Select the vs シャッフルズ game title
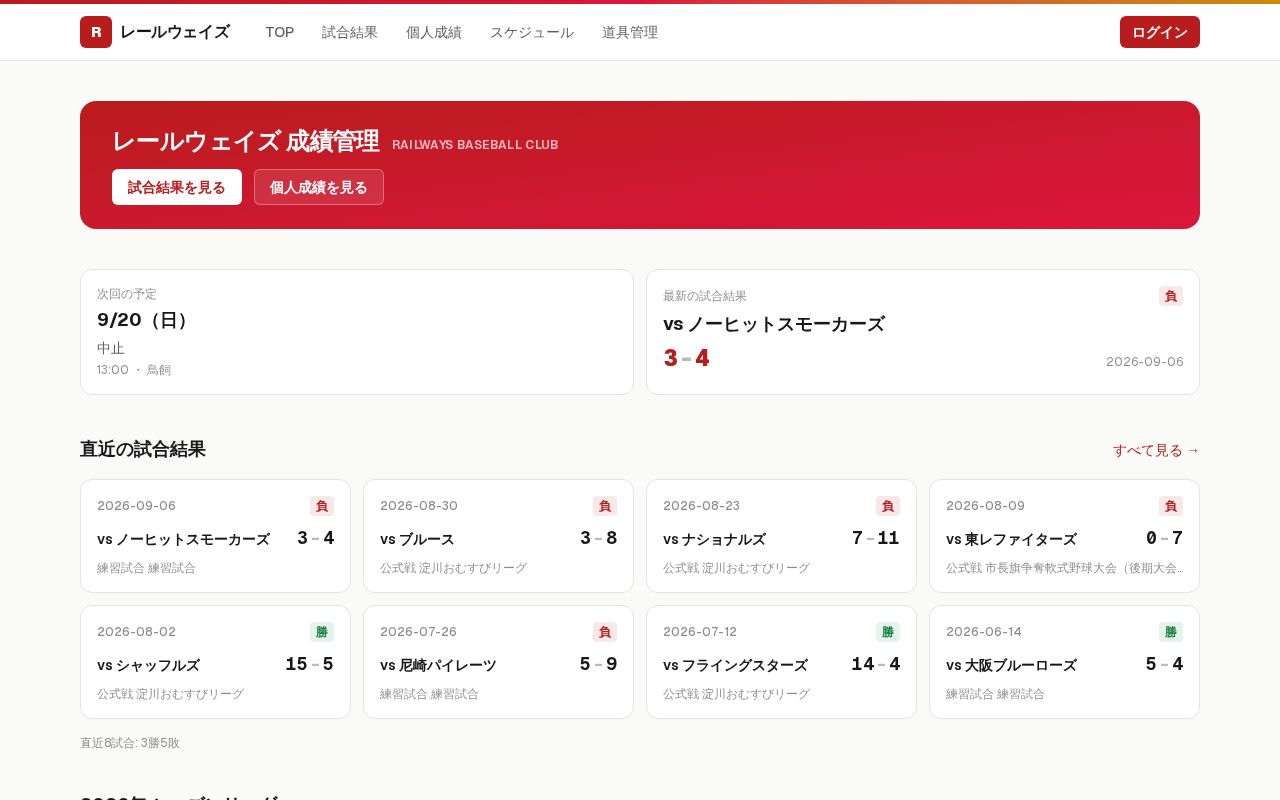Image resolution: width=1280 pixels, height=800 pixels. coord(148,665)
